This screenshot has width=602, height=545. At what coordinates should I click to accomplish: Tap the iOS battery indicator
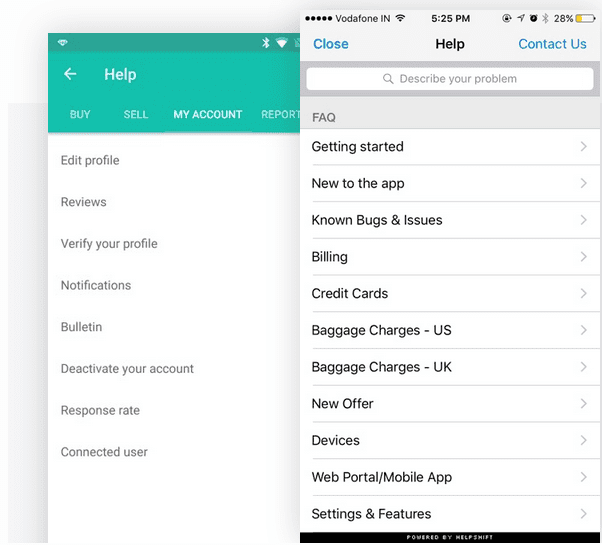585,18
